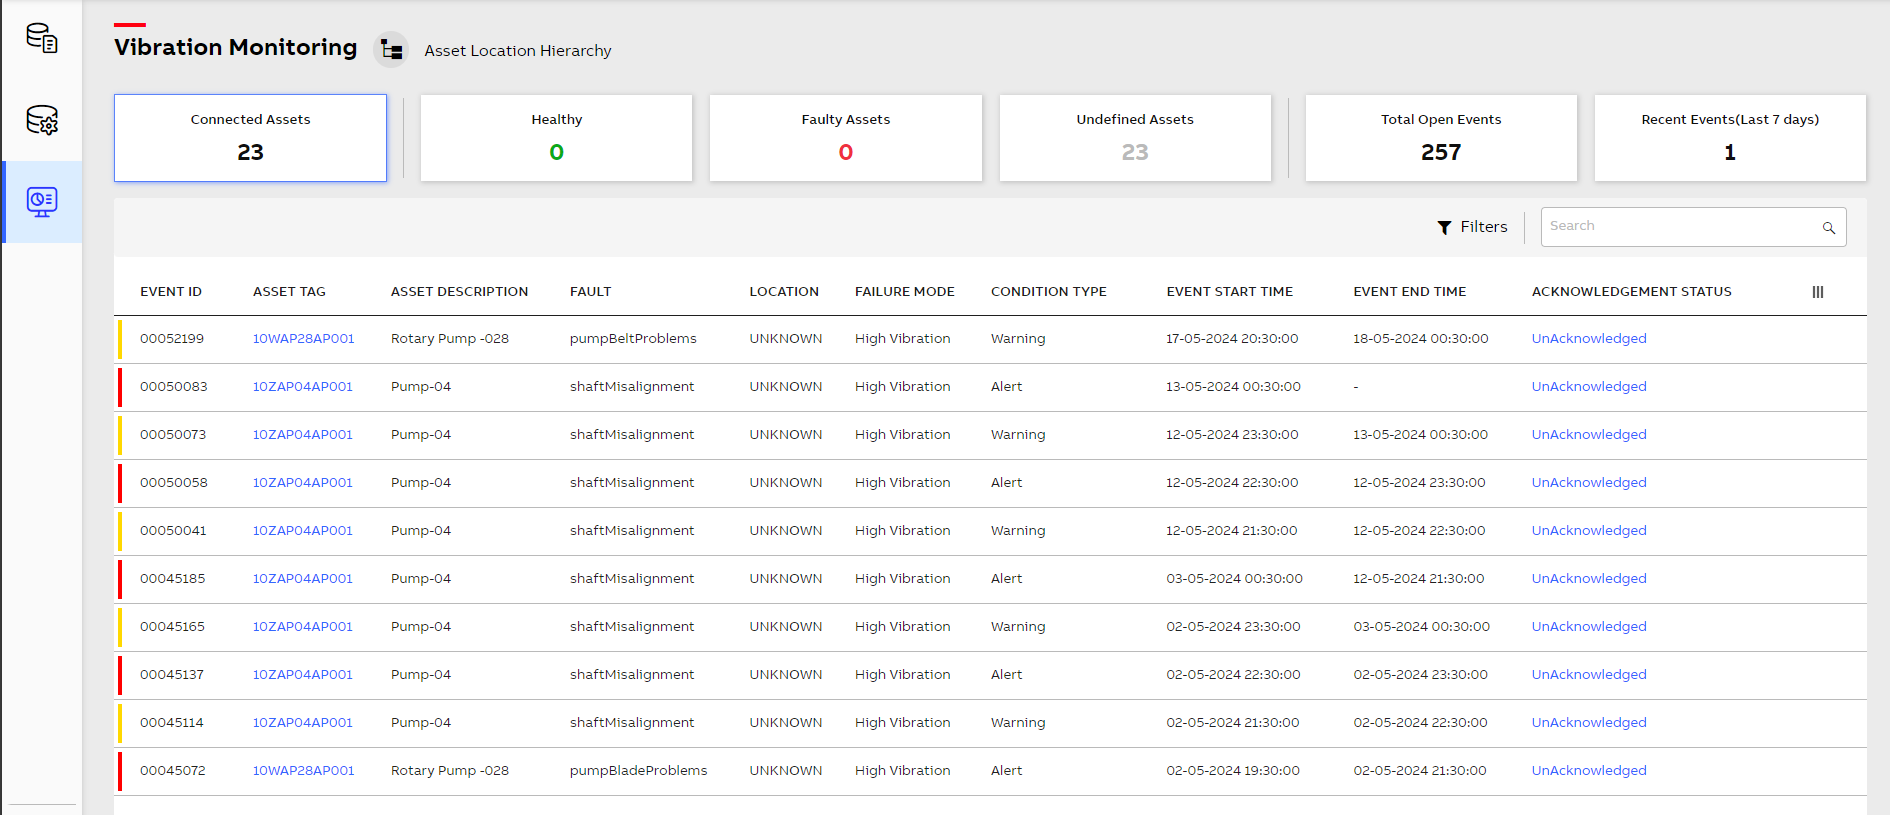Sort by Event Start Time column header
1890x815 pixels.
(1229, 292)
